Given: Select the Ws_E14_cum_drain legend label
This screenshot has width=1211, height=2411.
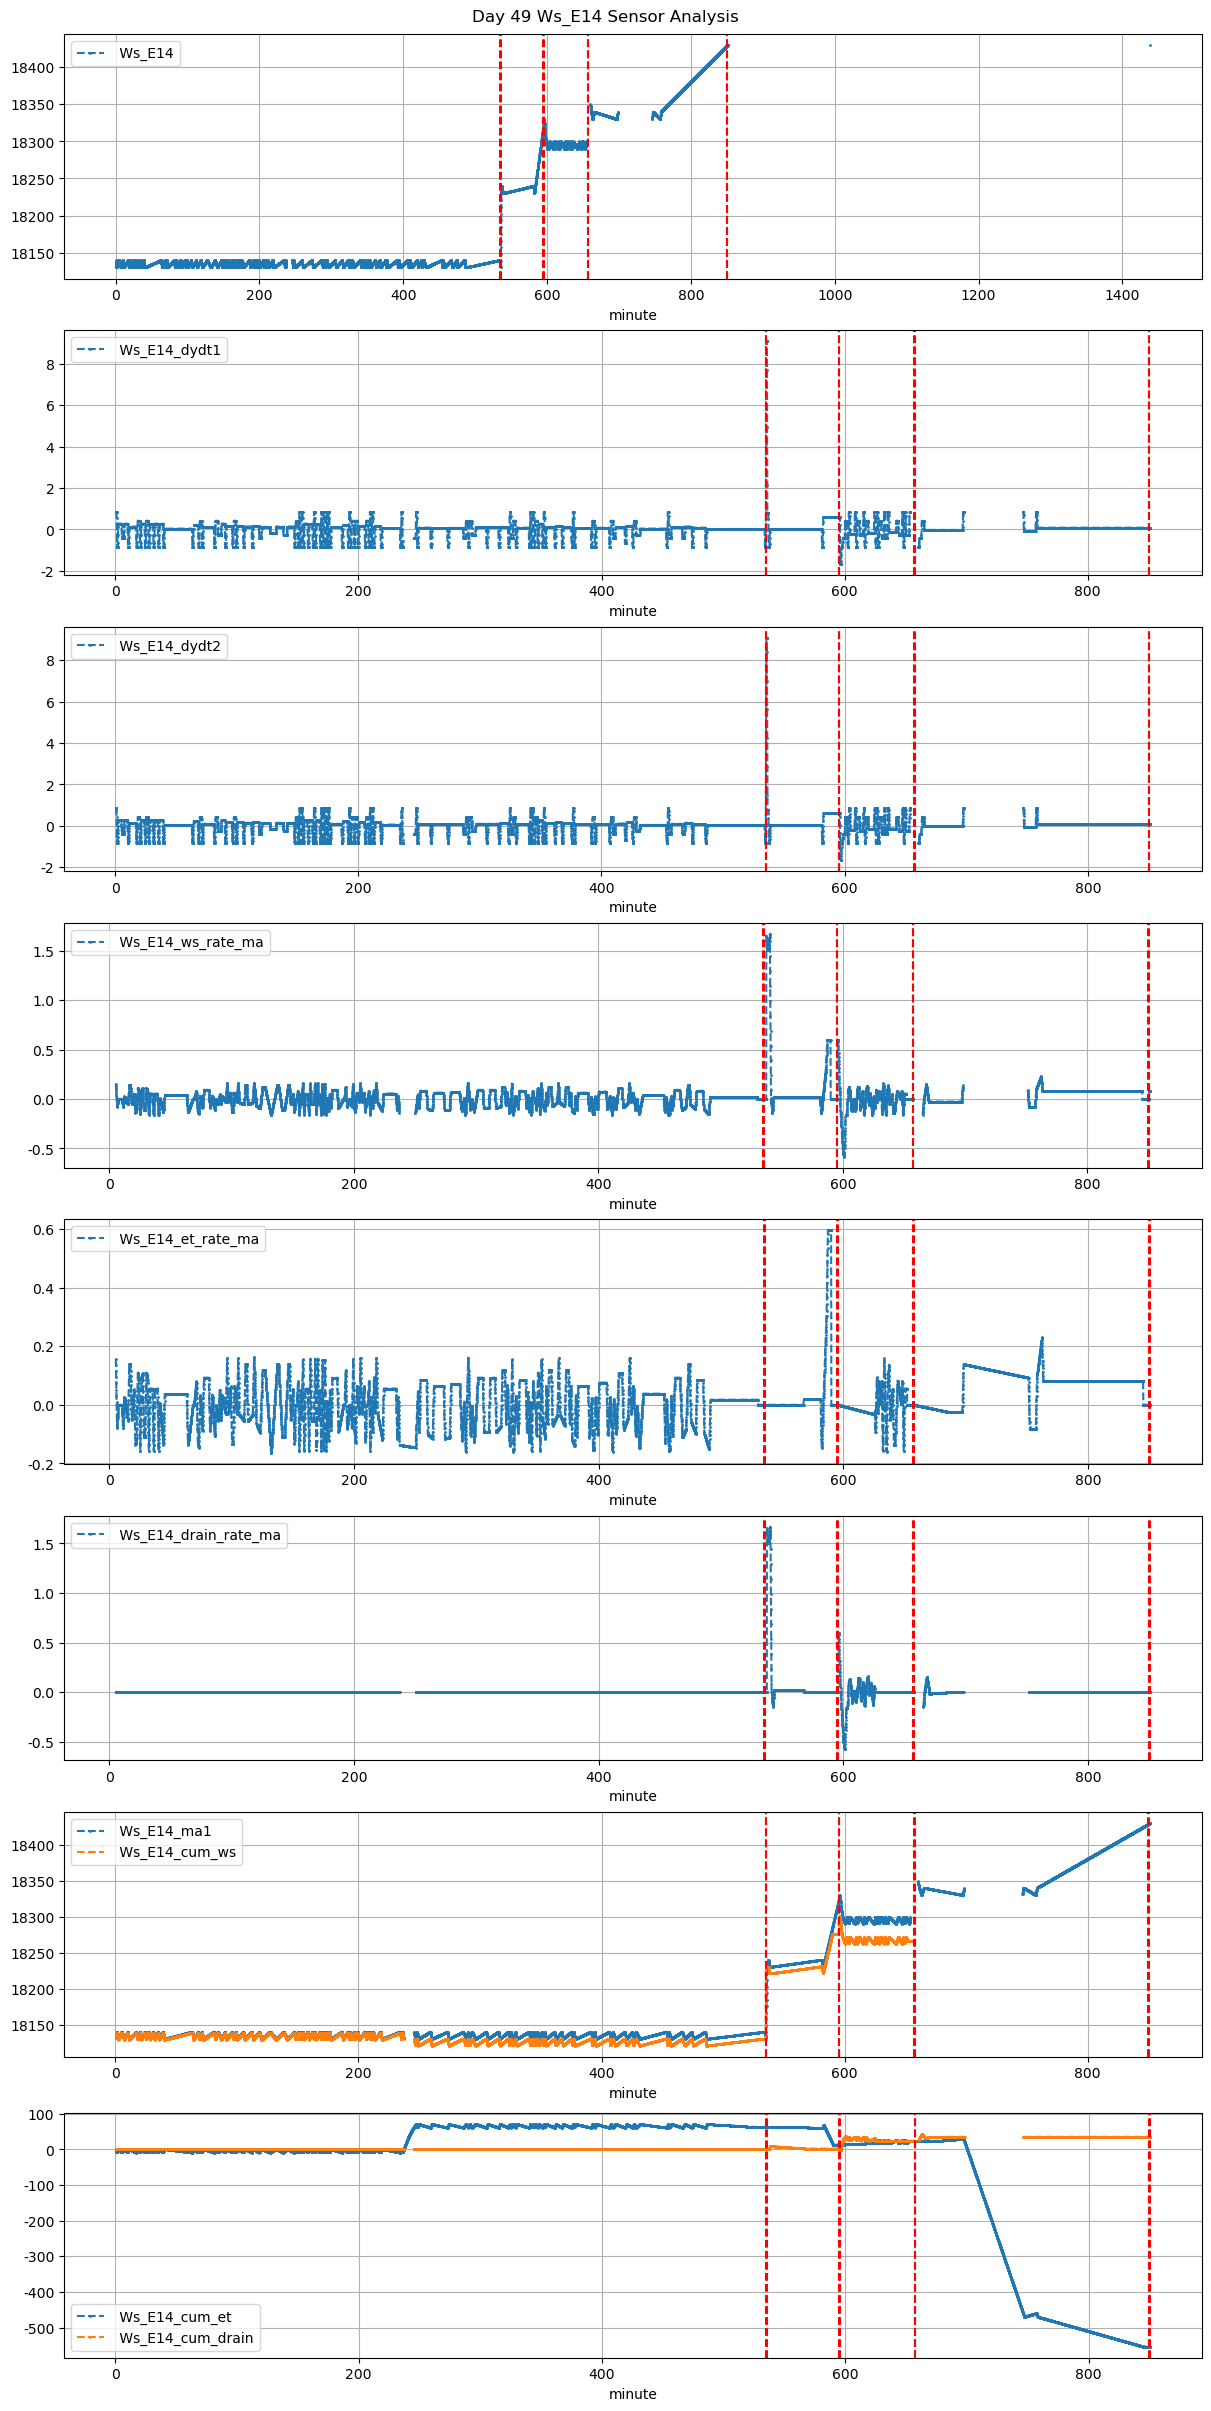Looking at the screenshot, I should click(186, 2338).
